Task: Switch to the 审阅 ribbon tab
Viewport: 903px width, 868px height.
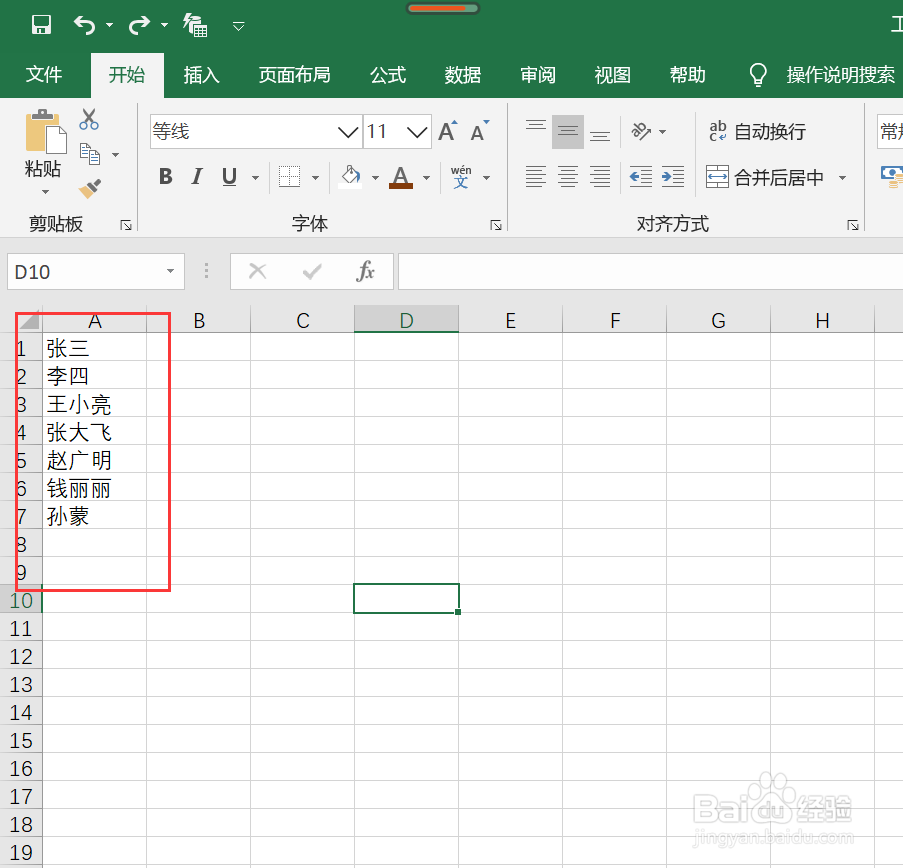Action: click(x=537, y=75)
